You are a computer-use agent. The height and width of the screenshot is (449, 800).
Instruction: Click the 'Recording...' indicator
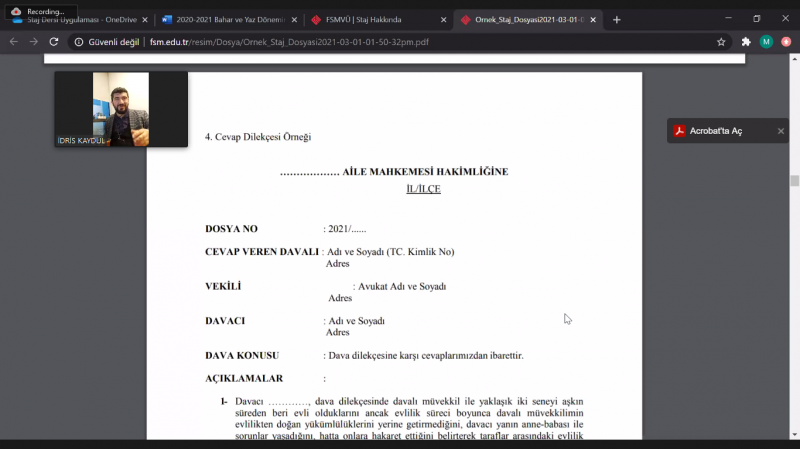coord(38,11)
